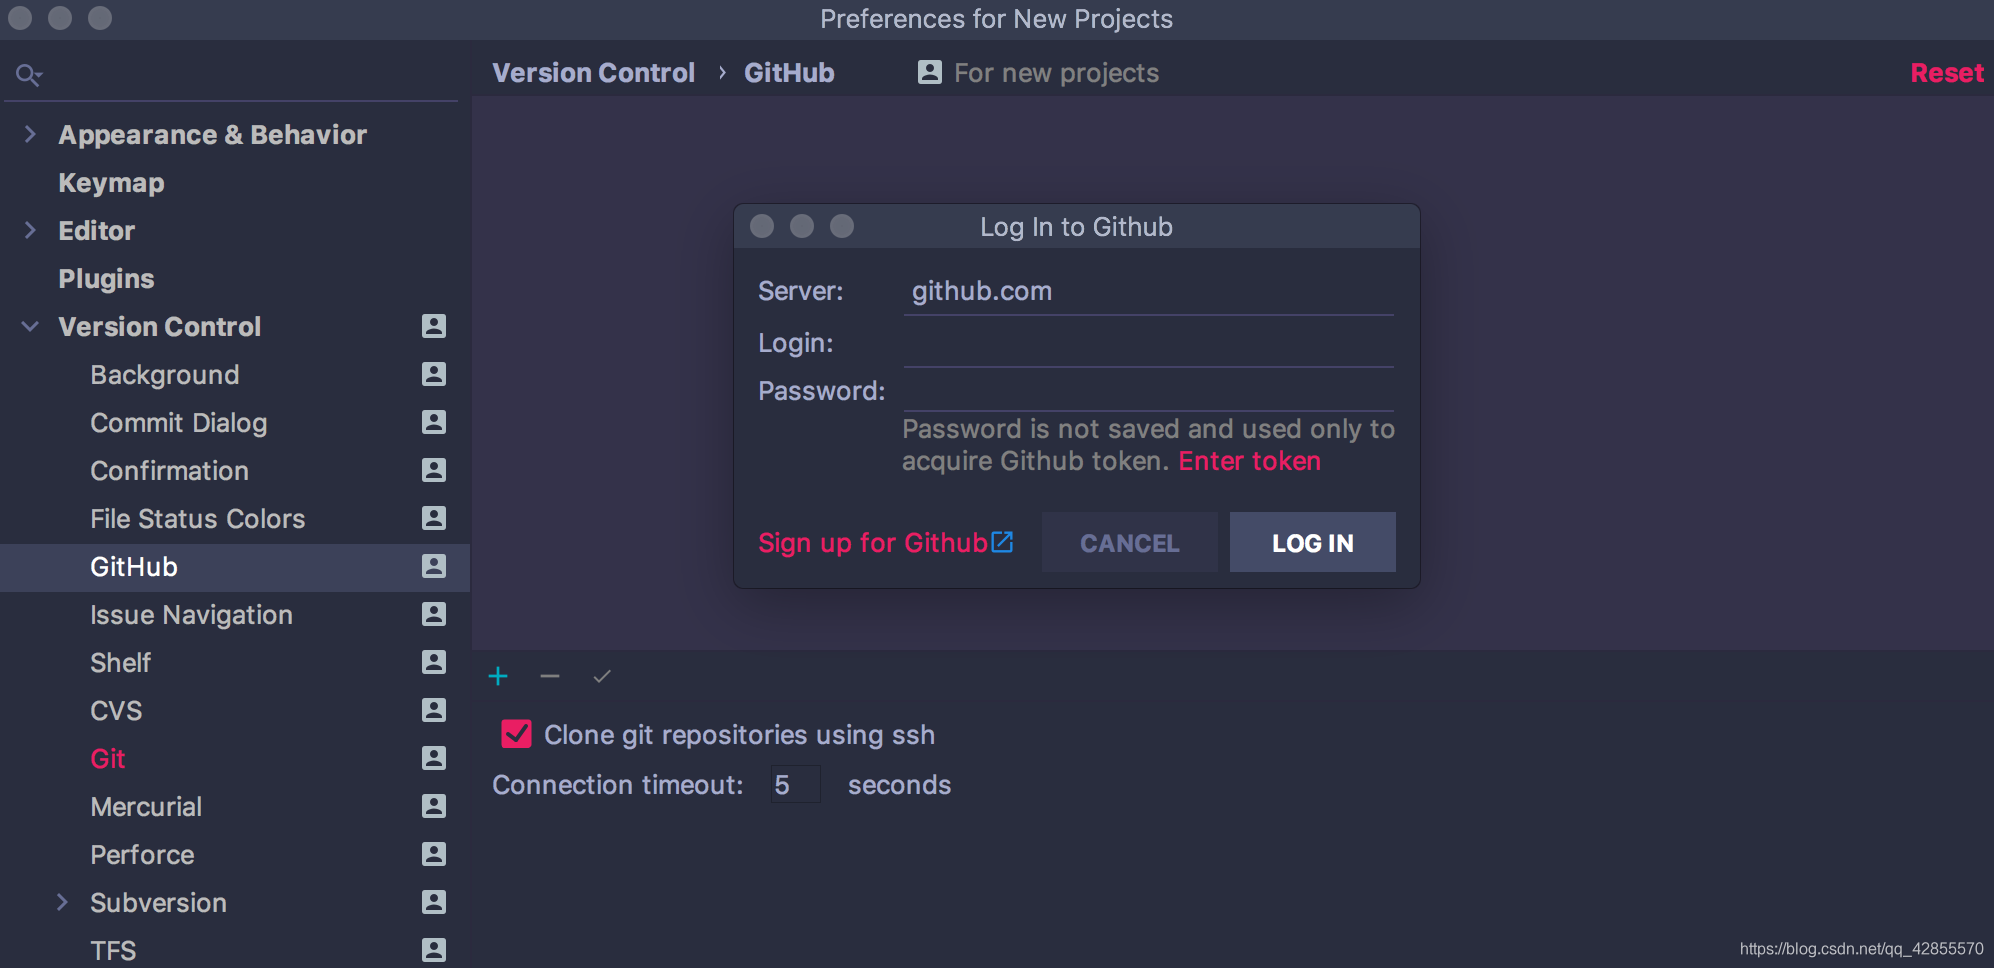Select the GitHub tree item

[x=235, y=567]
